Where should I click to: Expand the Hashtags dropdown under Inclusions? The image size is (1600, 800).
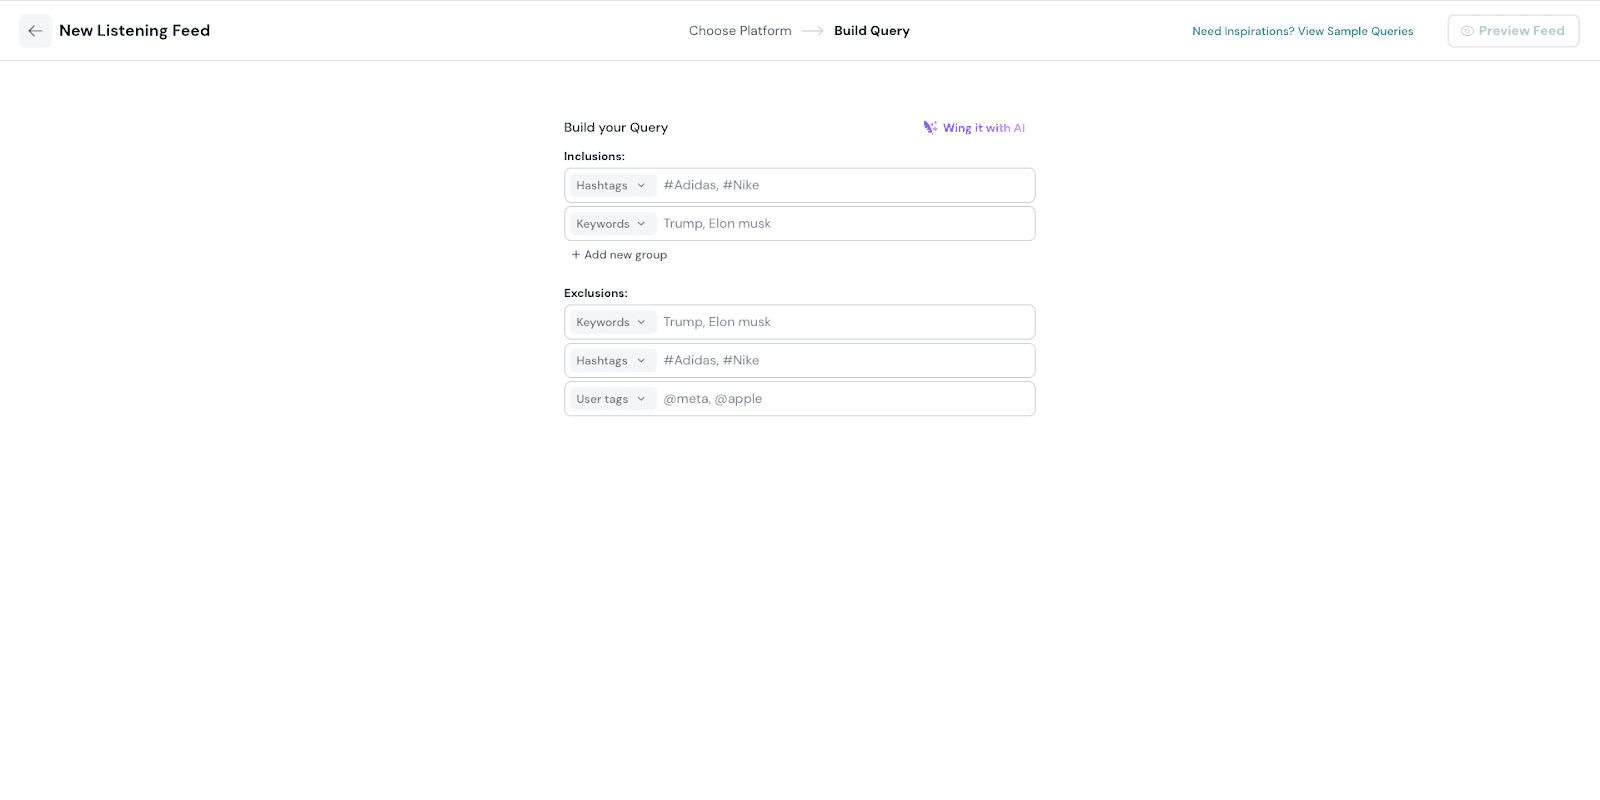[611, 186]
